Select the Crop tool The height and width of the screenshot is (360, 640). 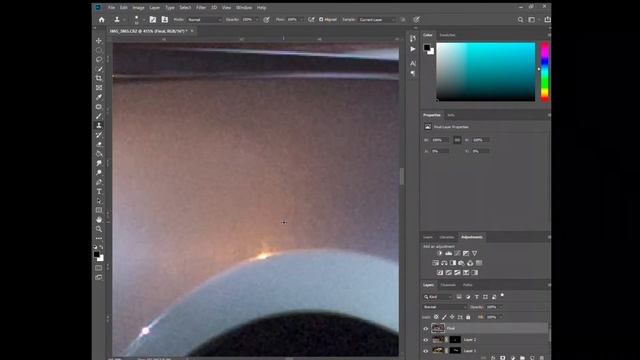99,78
